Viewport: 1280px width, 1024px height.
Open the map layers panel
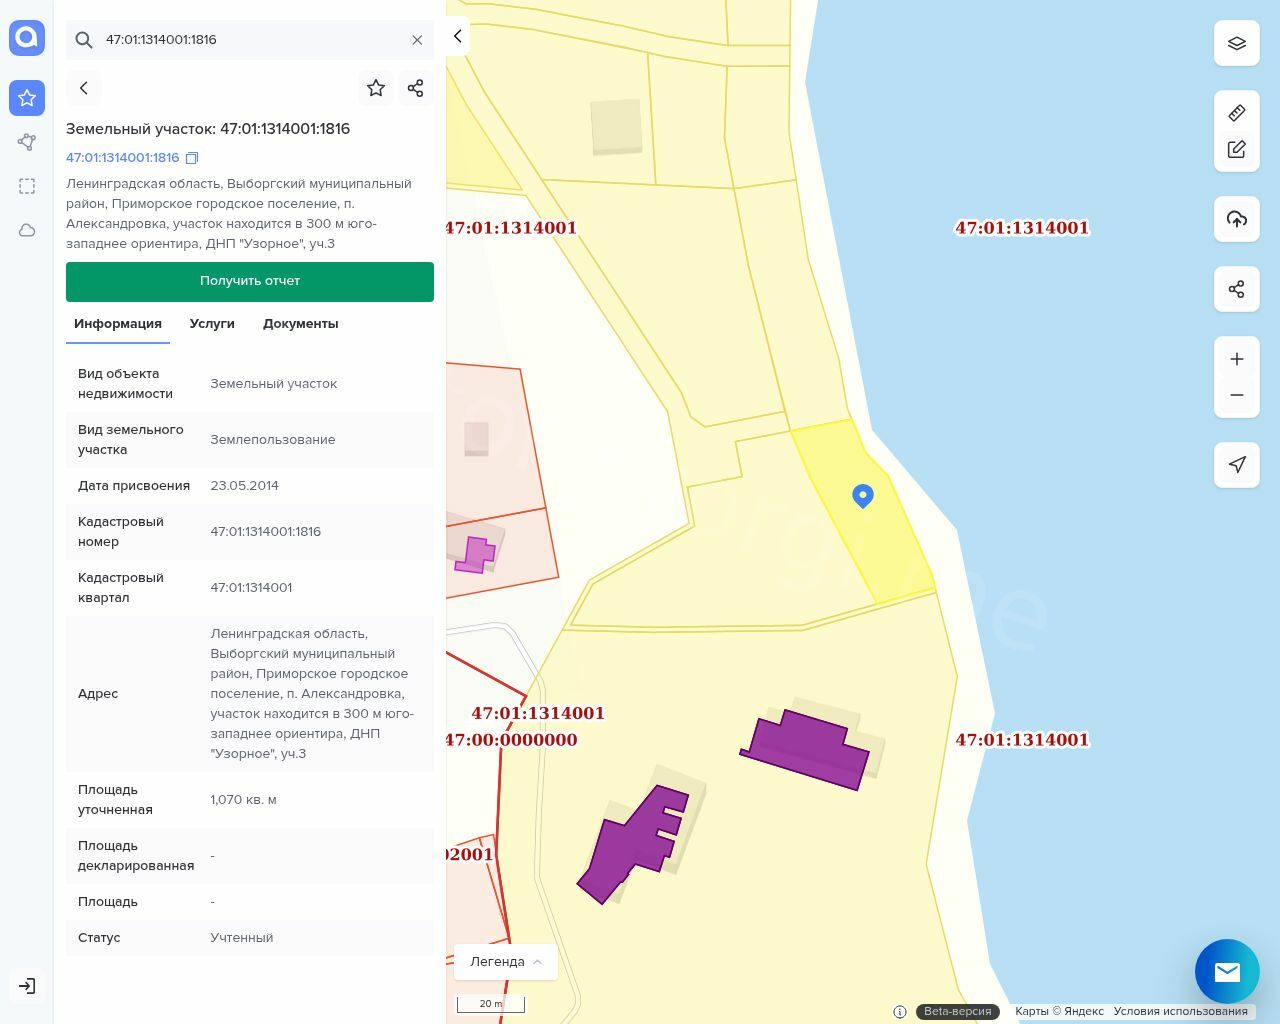[x=1236, y=43]
